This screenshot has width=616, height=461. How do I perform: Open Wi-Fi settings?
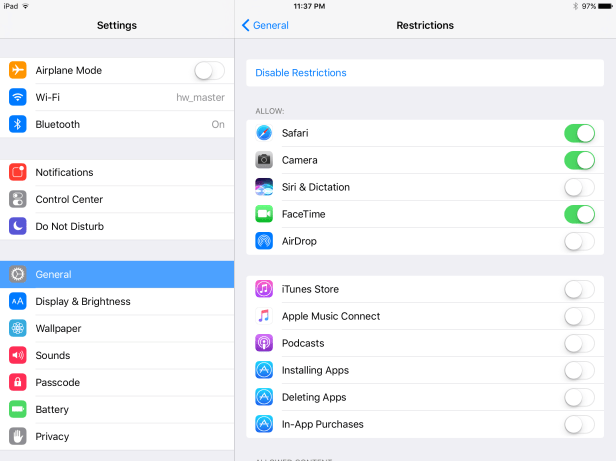(x=117, y=97)
